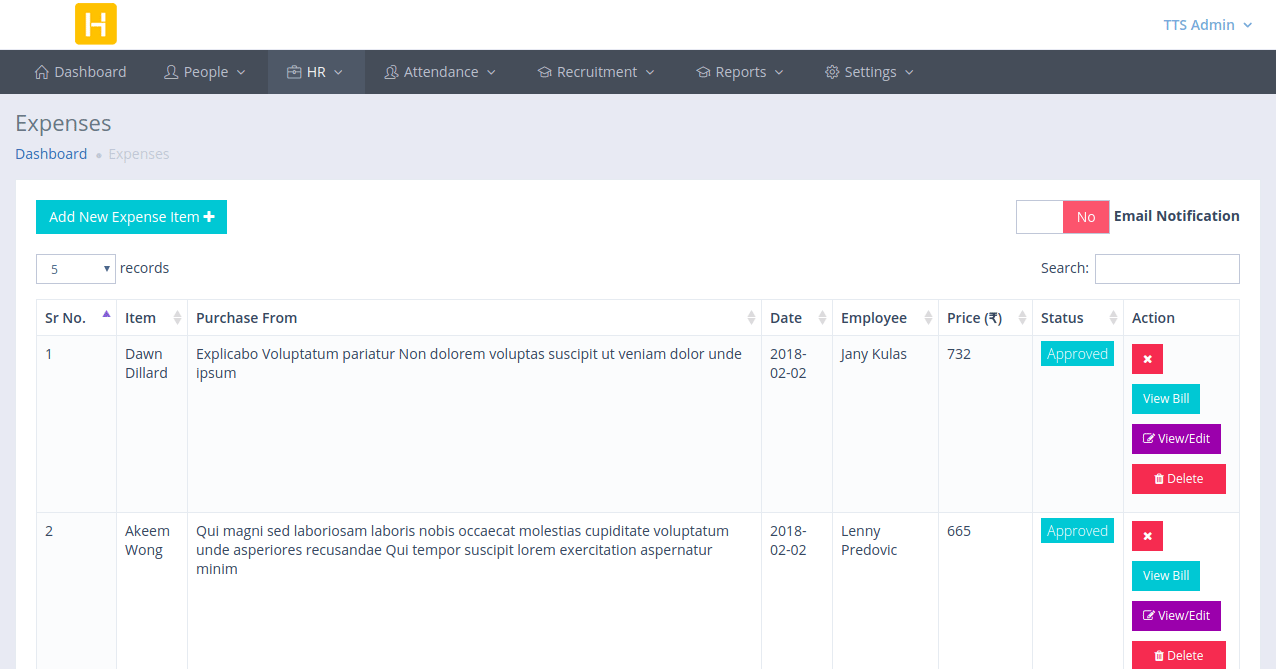Open the records-per-page dropdown showing 5

(x=75, y=268)
